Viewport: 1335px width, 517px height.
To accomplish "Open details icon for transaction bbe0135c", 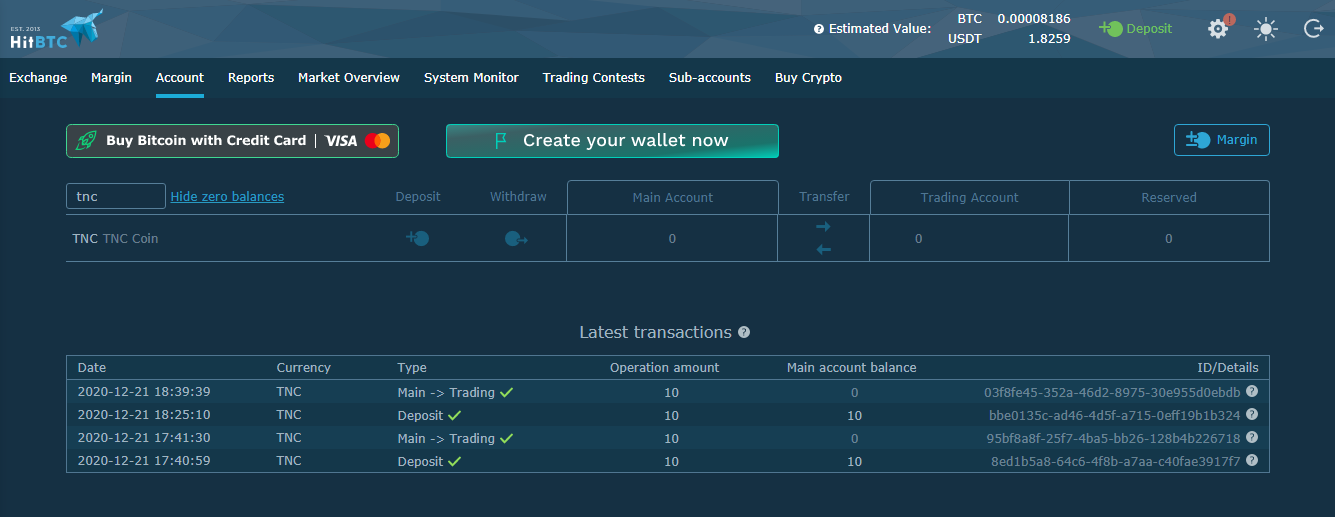I will click(x=1252, y=414).
